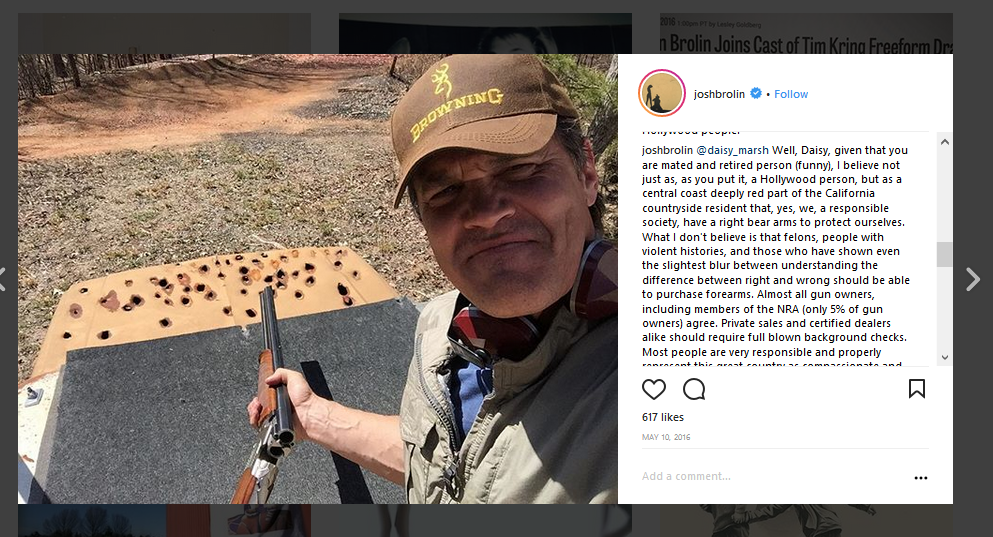This screenshot has height=537, width=993.
Task: Save post with the bookmark icon
Action: coord(916,389)
